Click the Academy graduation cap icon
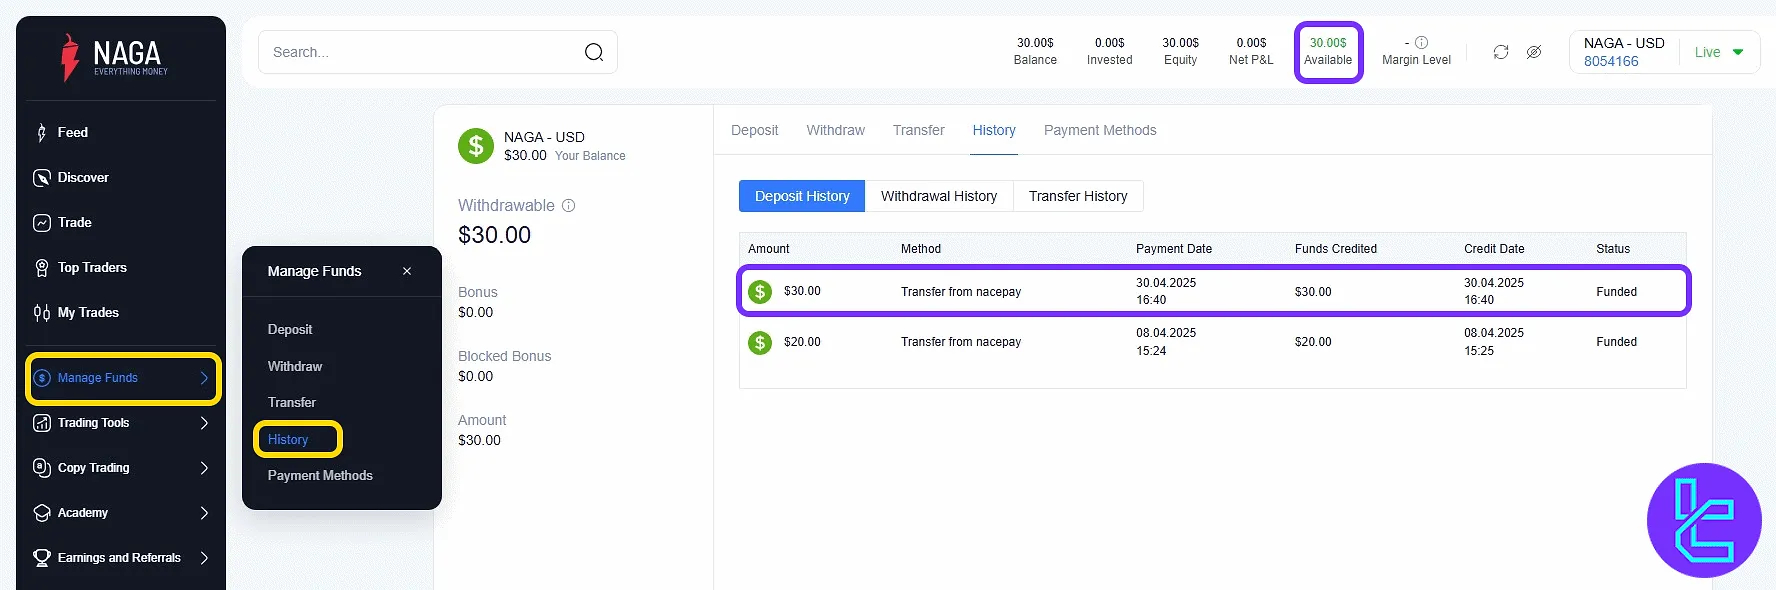 pyautogui.click(x=42, y=513)
